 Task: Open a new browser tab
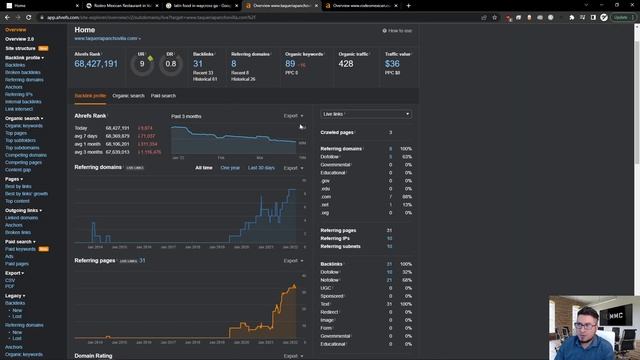409,6
